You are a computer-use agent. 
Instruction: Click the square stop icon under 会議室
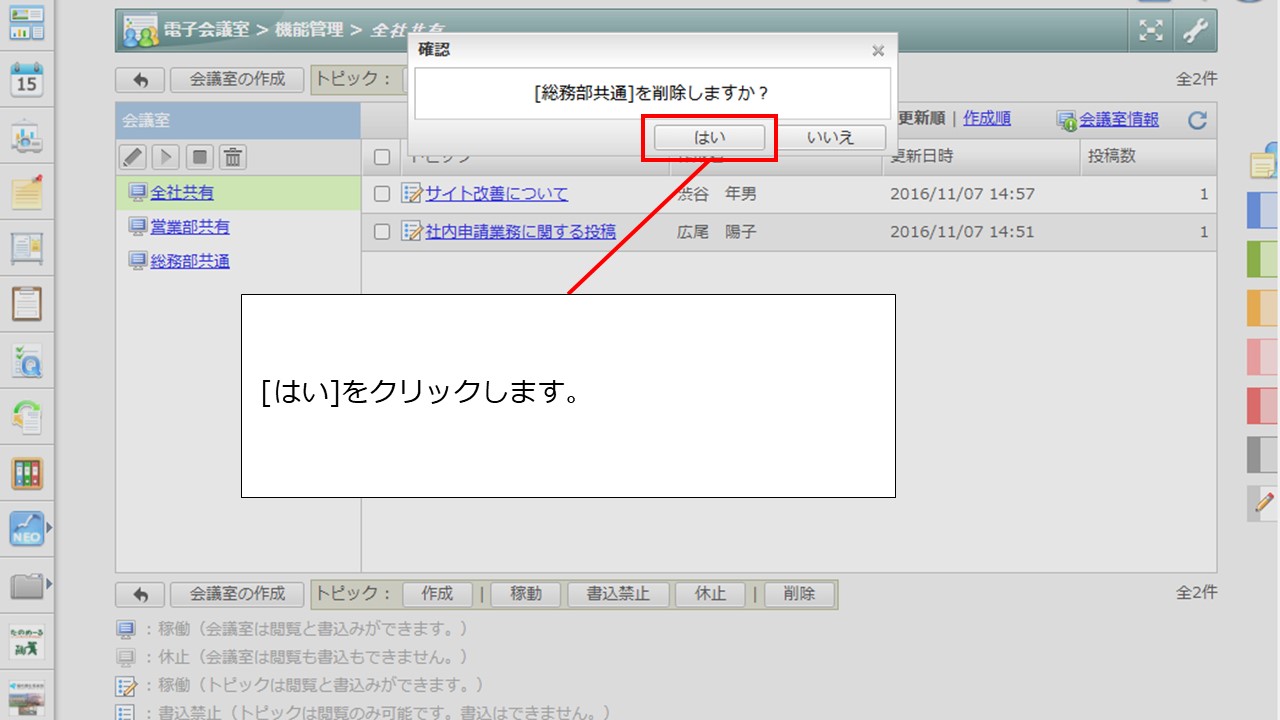200,157
